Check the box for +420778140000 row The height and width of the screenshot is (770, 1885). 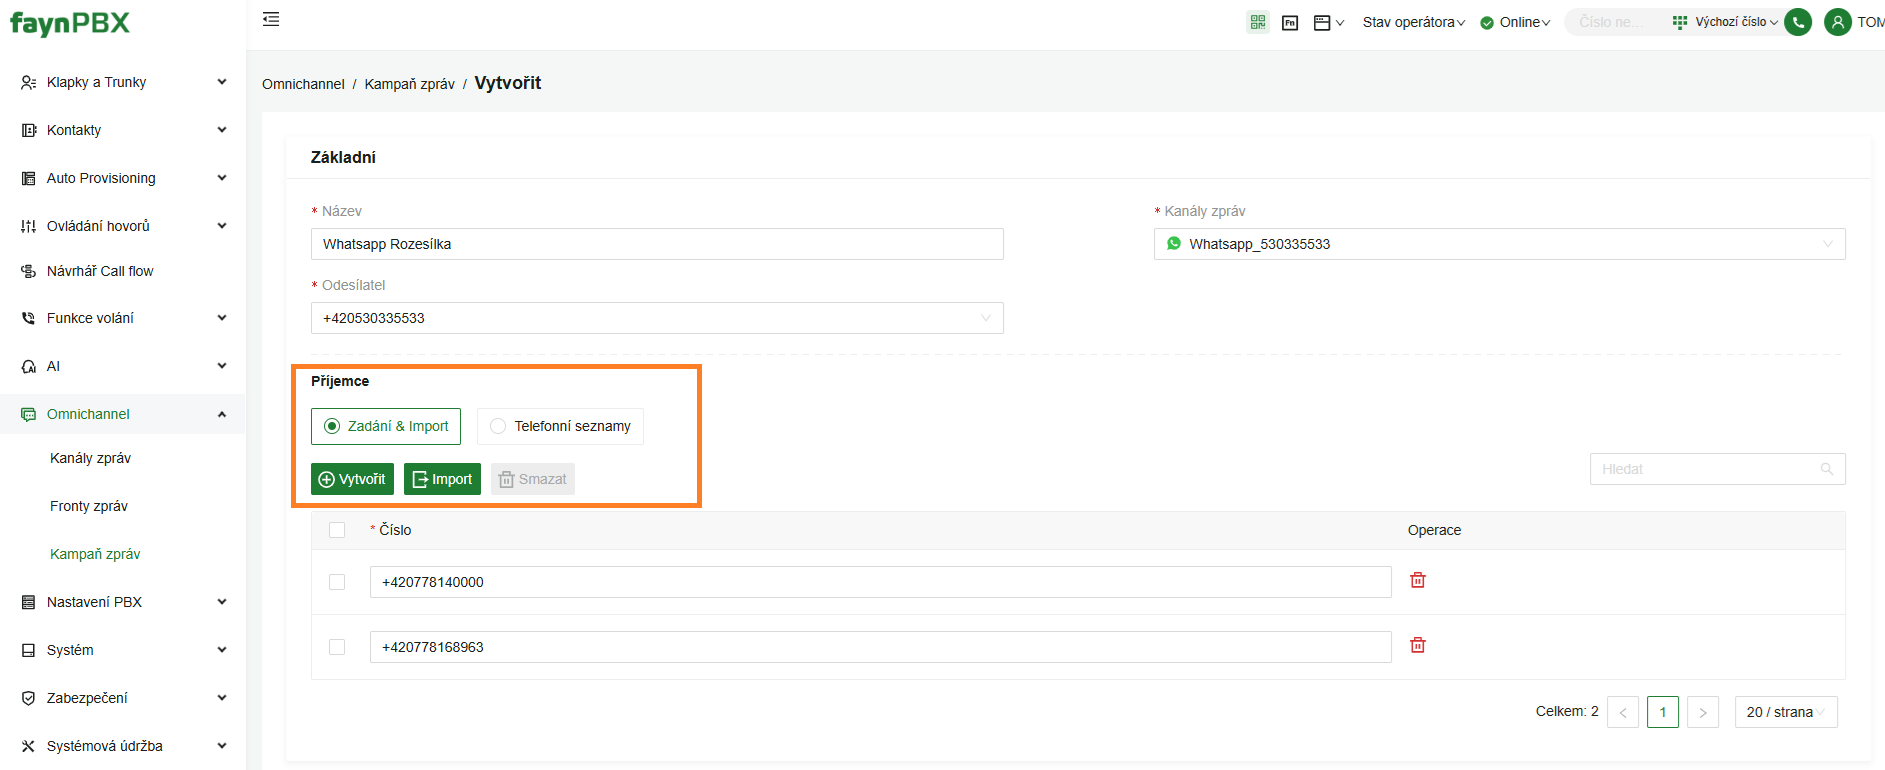click(x=337, y=582)
